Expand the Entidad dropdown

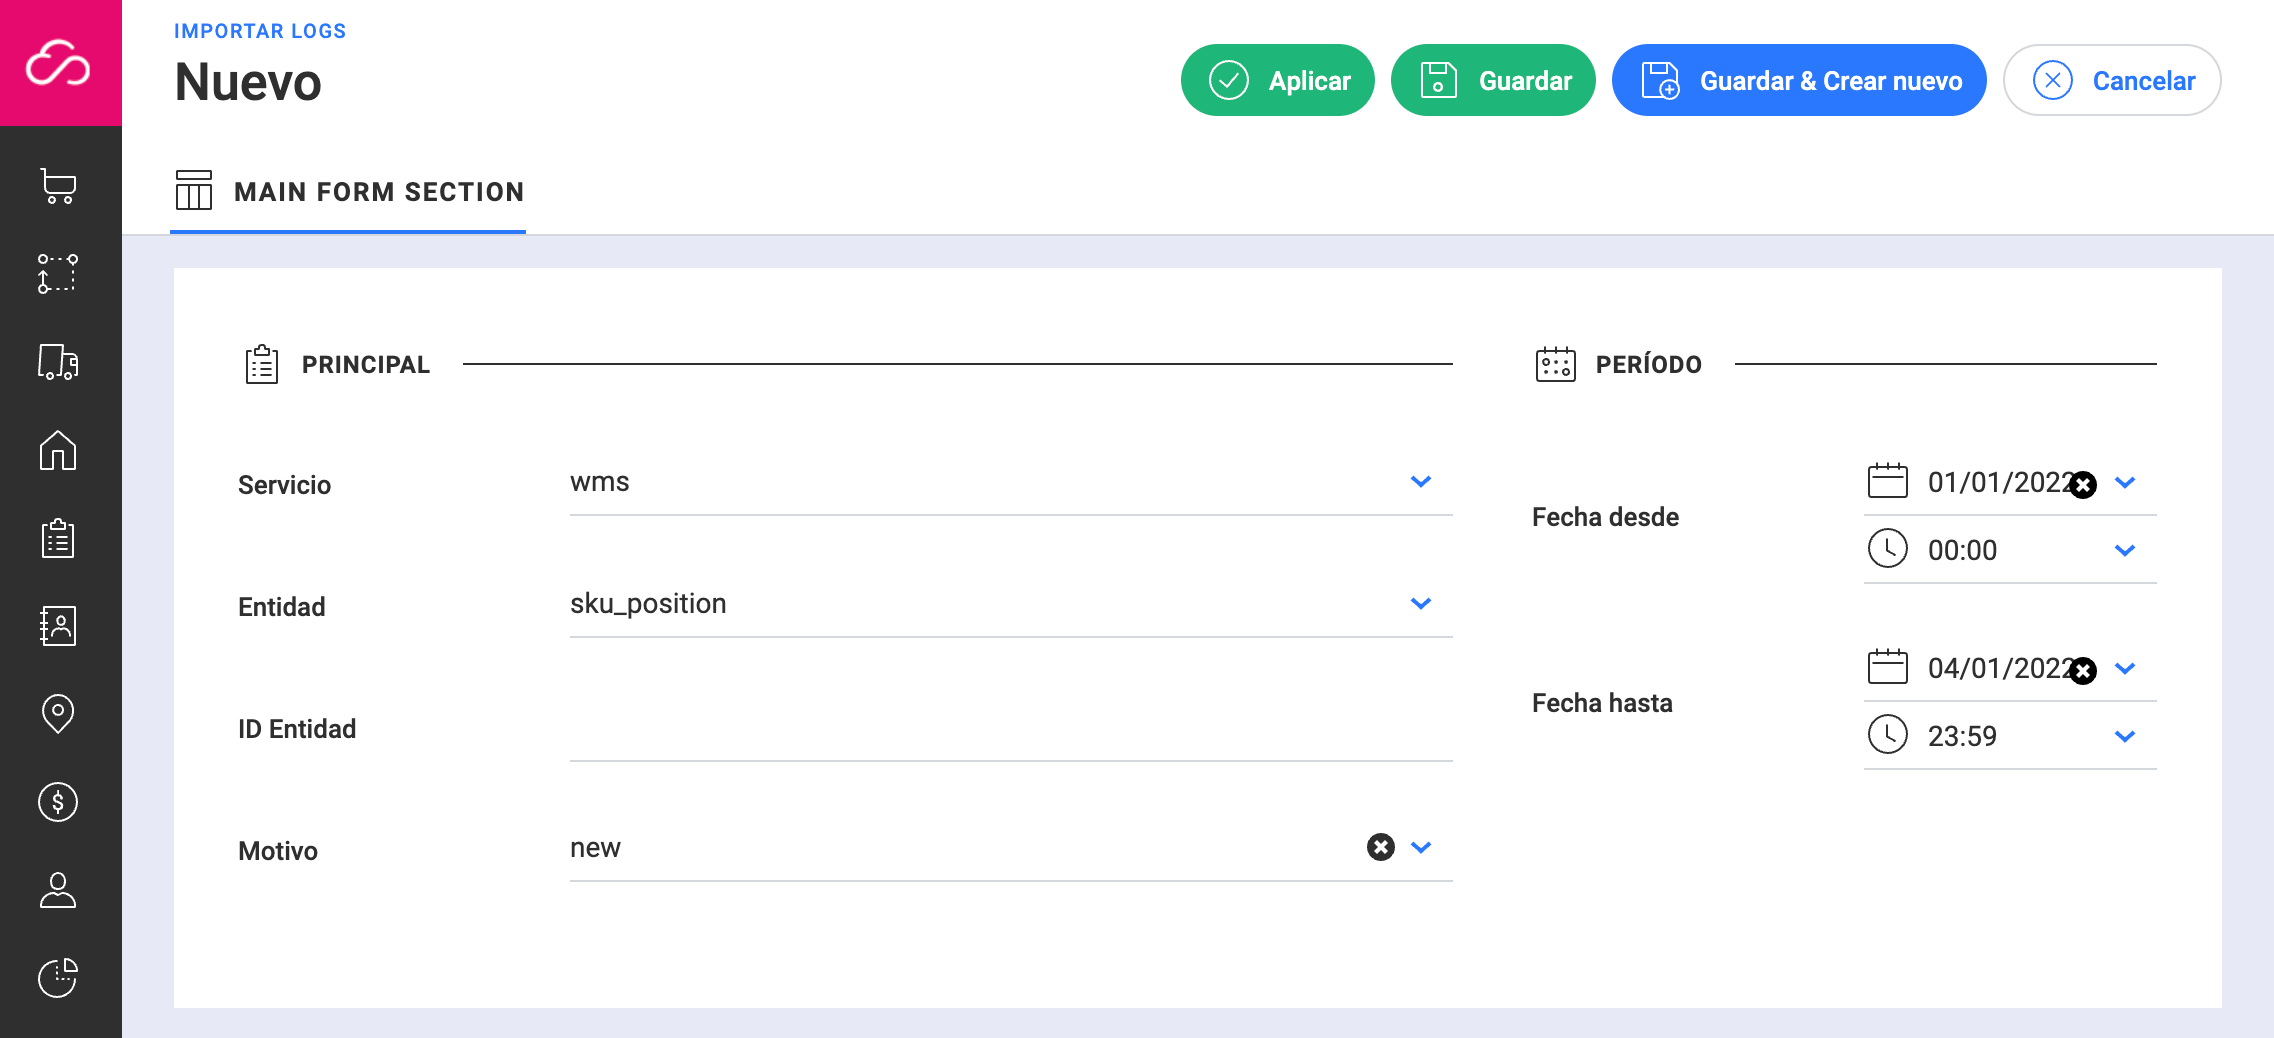(x=1421, y=604)
